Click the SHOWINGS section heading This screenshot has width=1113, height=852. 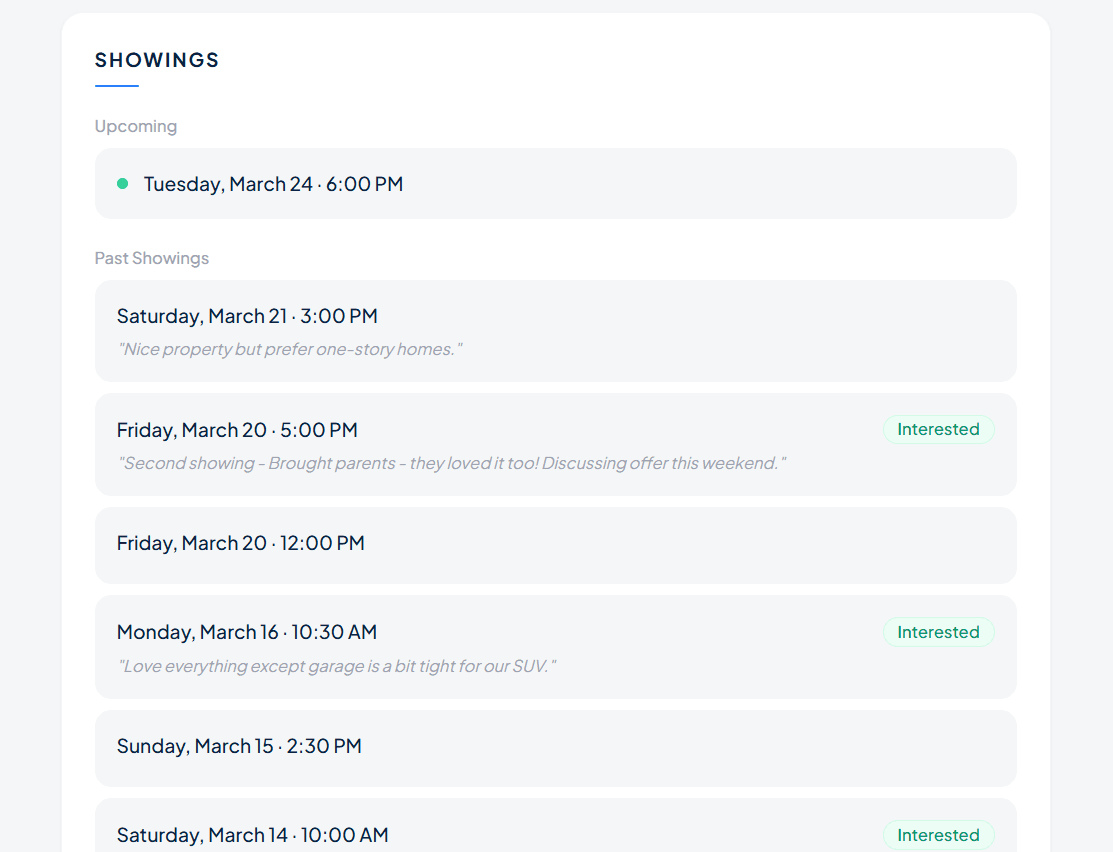[x=157, y=60]
